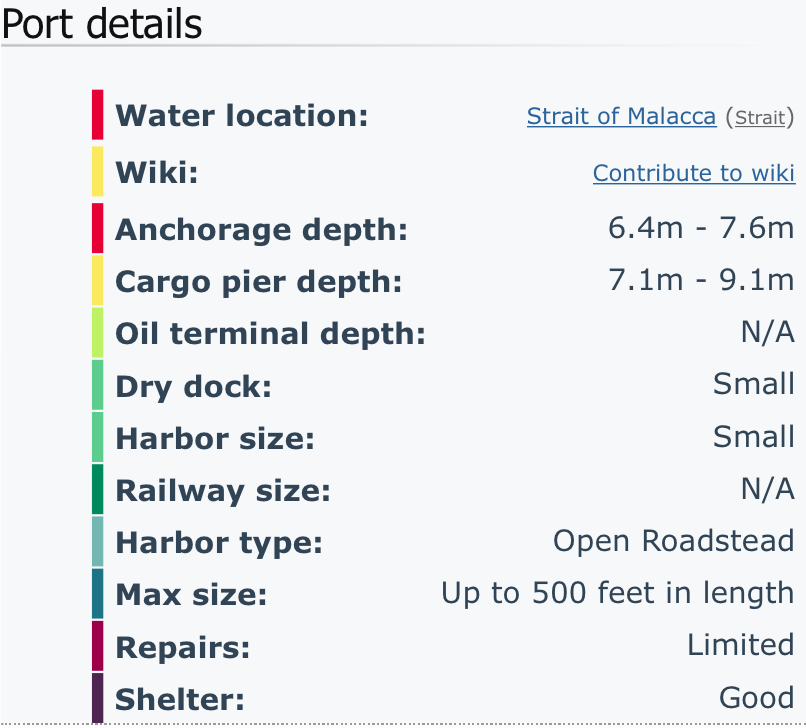The height and width of the screenshot is (728, 806).
Task: Click the lime swatch beside Oil terminal depth
Action: (98, 333)
